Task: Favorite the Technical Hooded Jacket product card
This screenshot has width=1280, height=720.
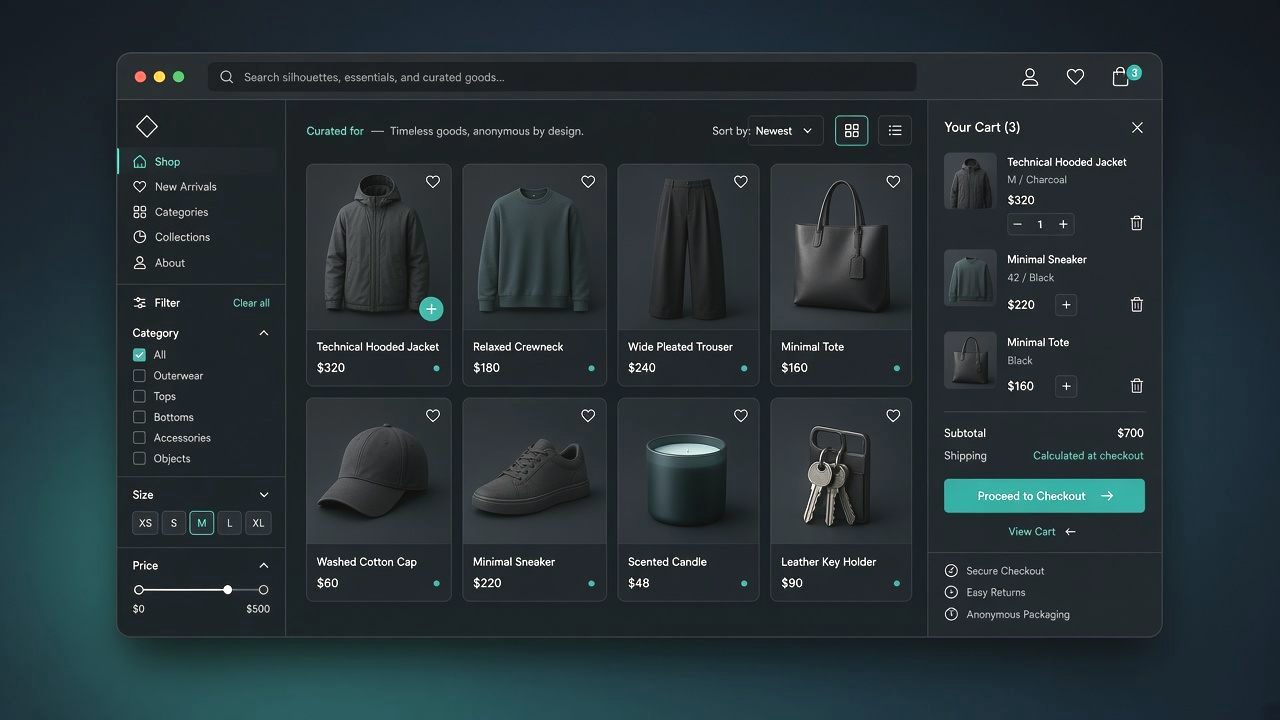Action: pyautogui.click(x=433, y=182)
